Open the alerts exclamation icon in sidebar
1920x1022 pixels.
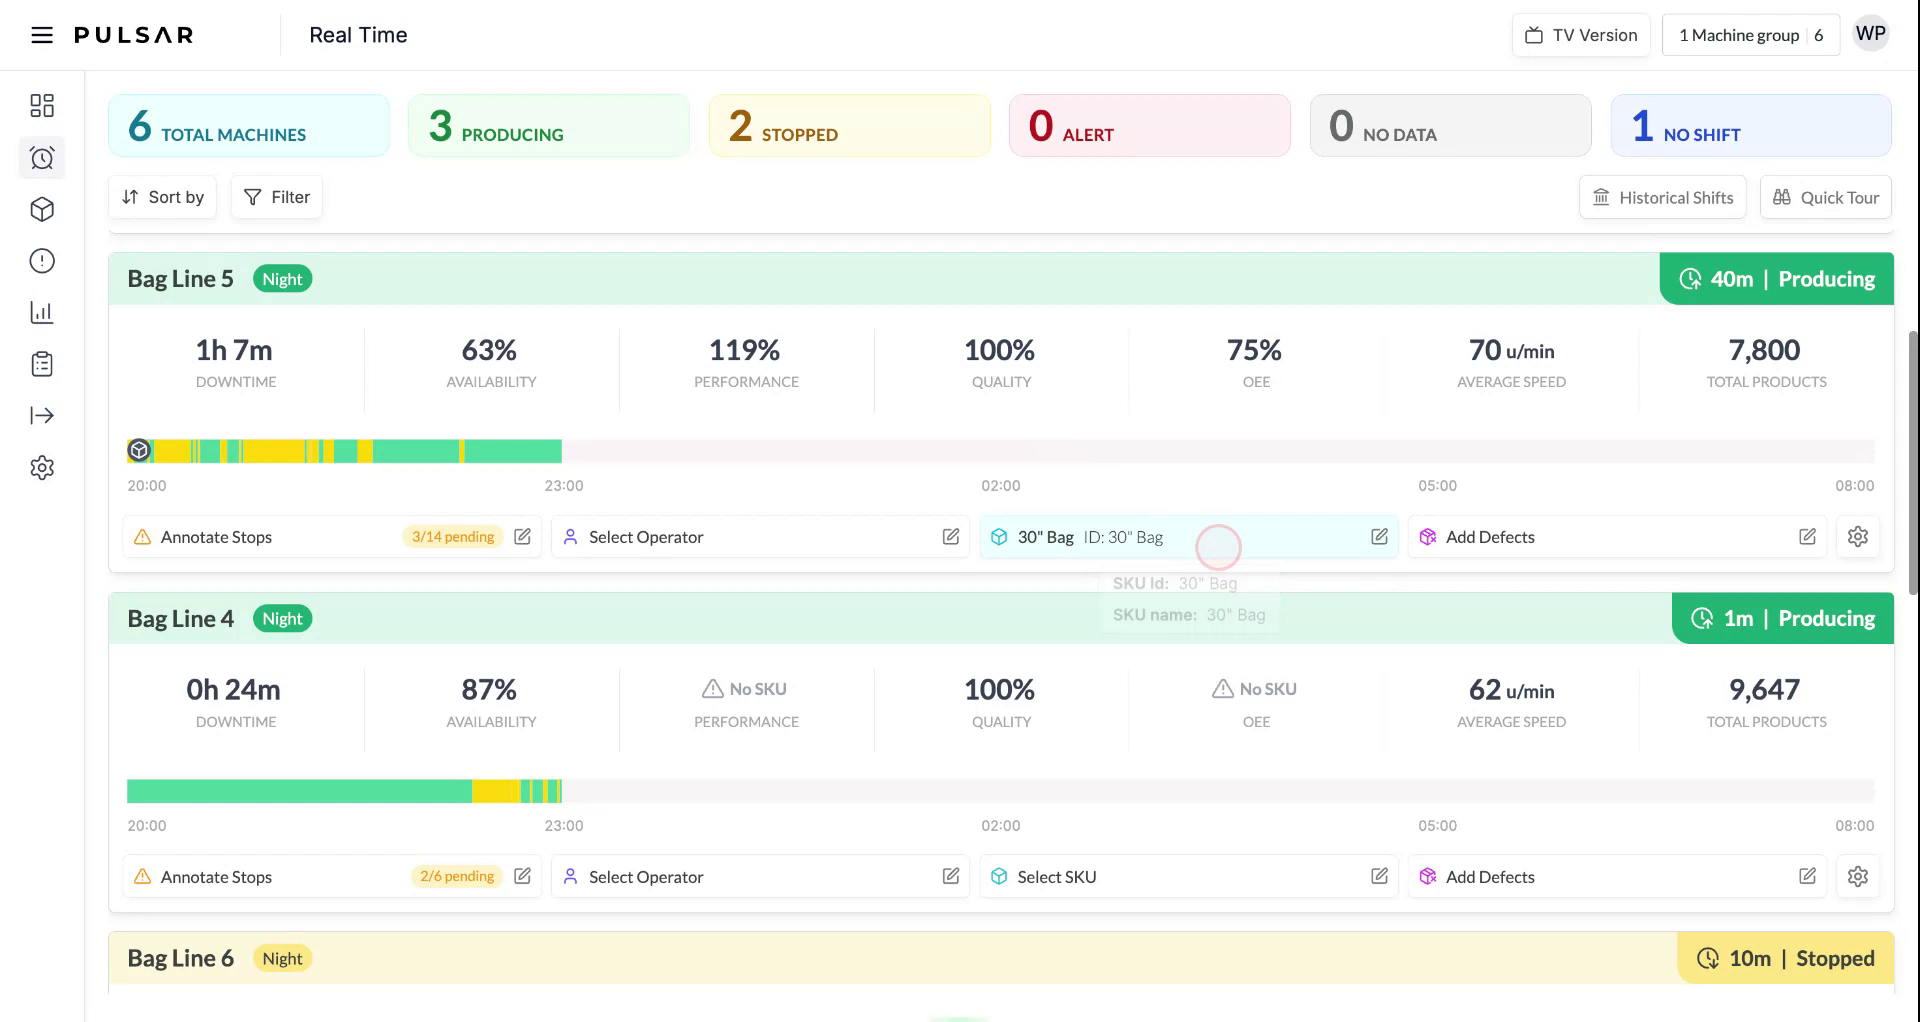42,261
